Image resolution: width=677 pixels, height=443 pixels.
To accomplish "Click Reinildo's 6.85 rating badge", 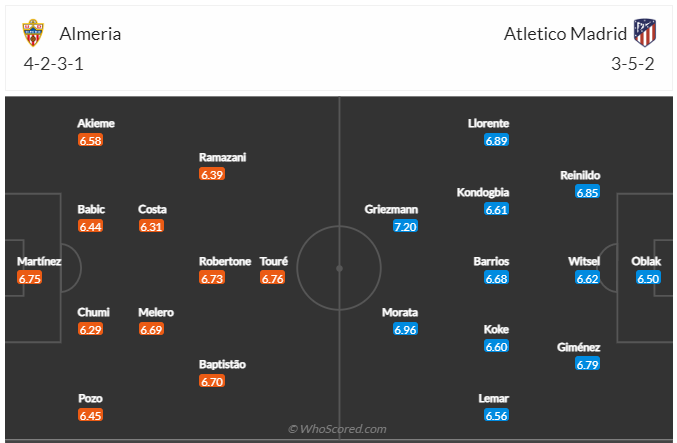I will click(587, 192).
